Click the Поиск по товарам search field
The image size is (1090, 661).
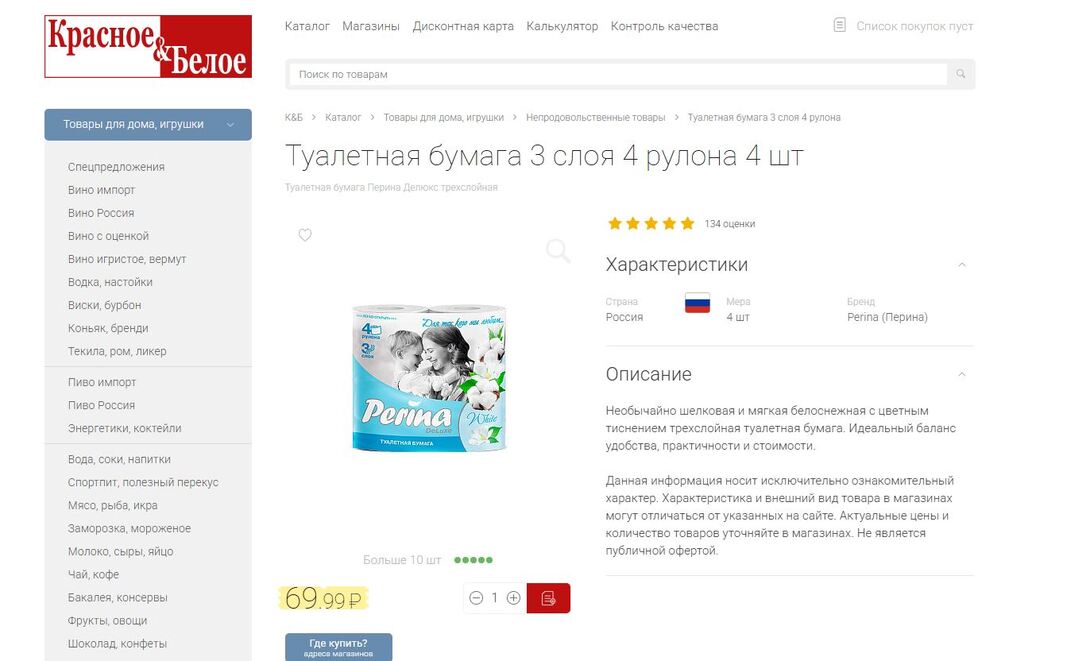[617, 74]
